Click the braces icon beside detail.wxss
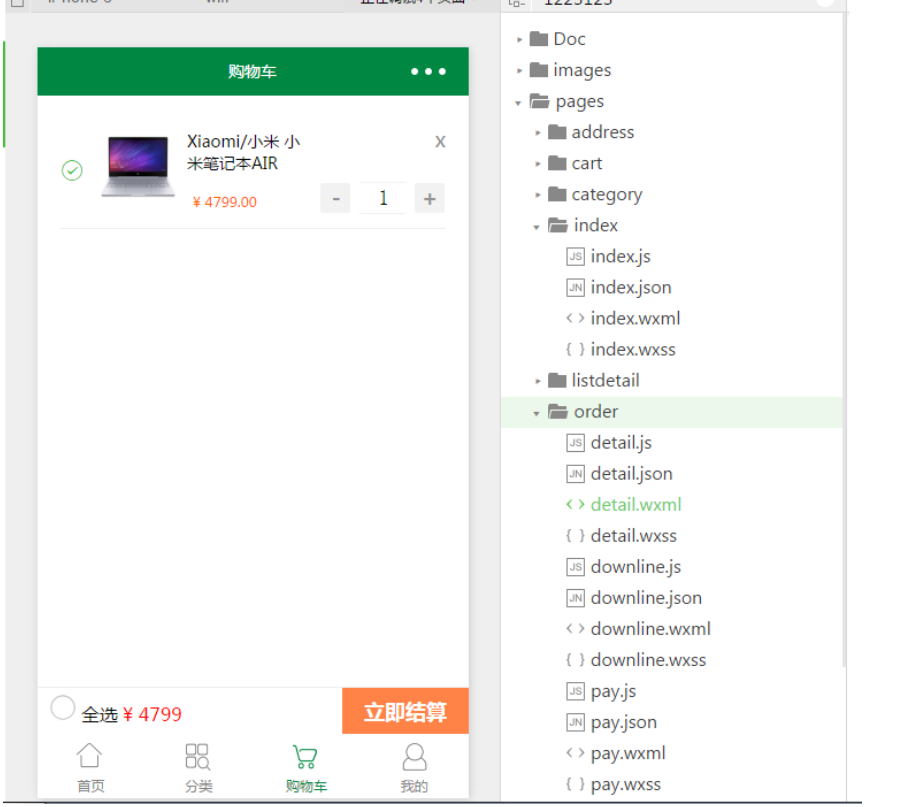Screen dimensions: 898x807 576,535
